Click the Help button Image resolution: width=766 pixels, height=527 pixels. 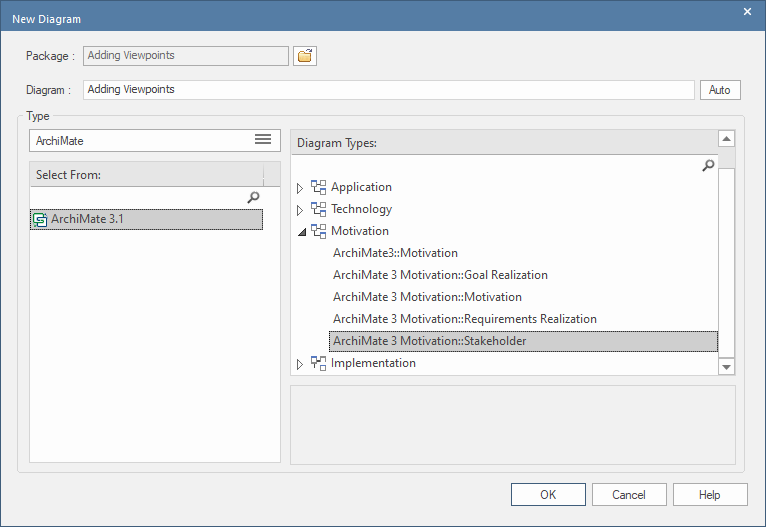pyautogui.click(x=710, y=495)
